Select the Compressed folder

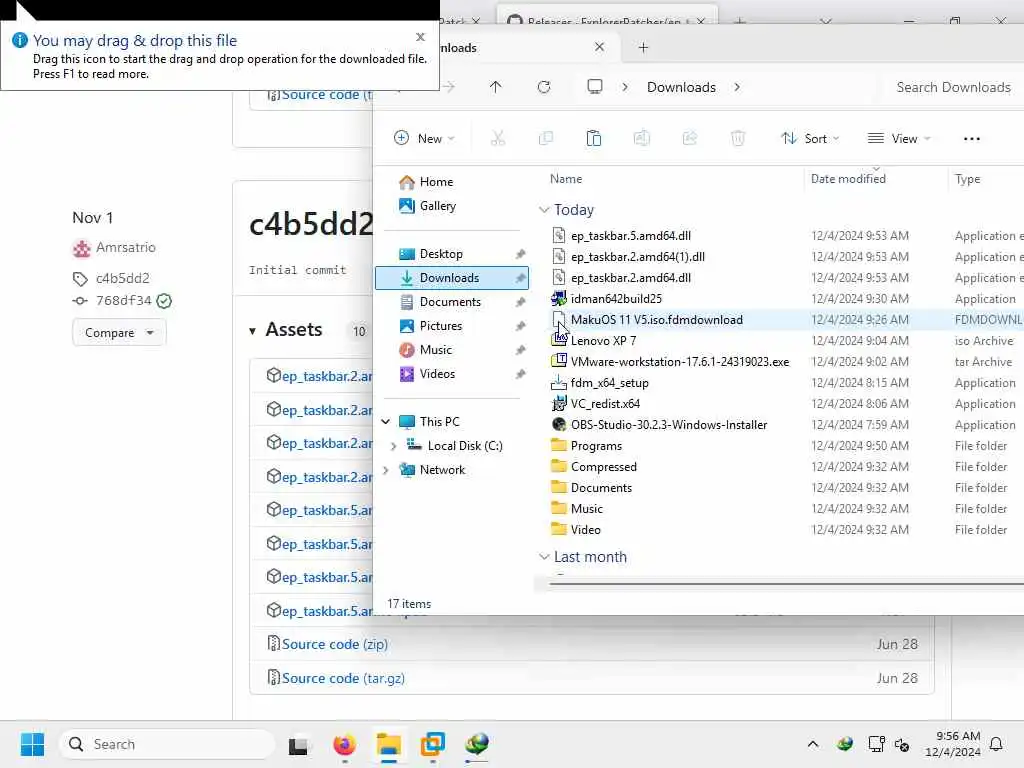tap(603, 466)
